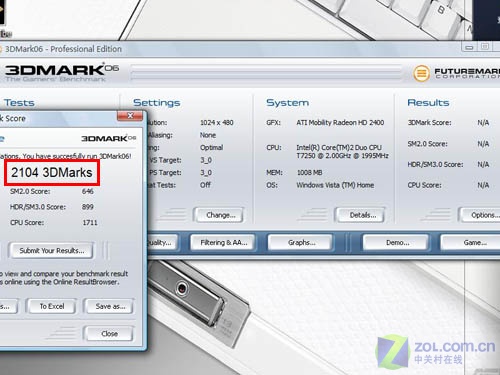Click Windows Vista (TM) Home text
The width and height of the screenshot is (500, 375).
335,185
